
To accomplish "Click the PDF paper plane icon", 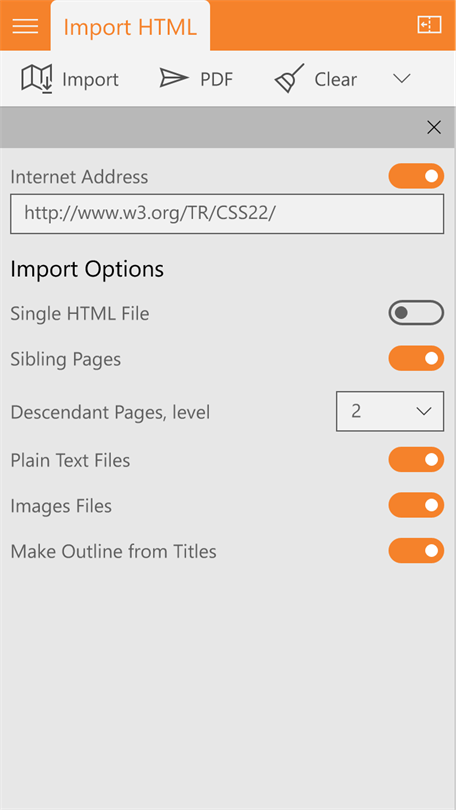I will point(174,79).
